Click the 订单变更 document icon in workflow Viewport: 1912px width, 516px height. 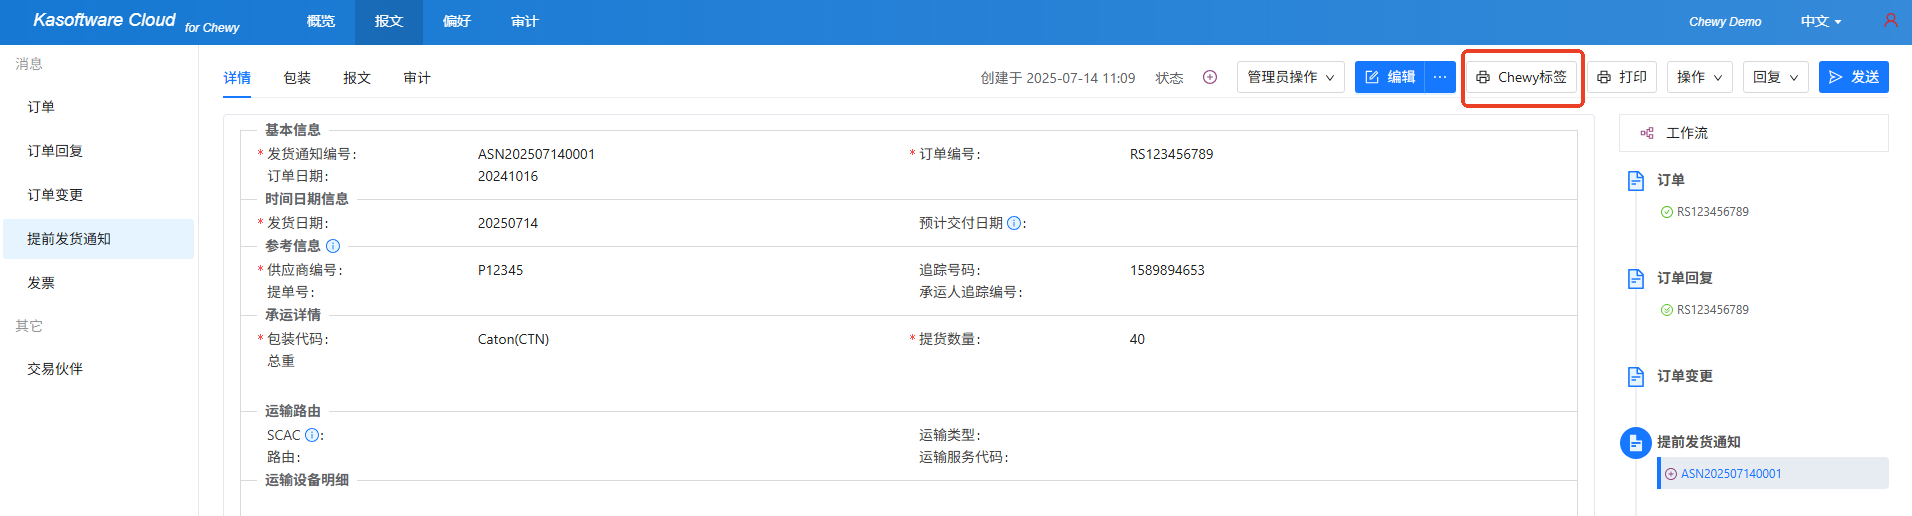click(1636, 376)
